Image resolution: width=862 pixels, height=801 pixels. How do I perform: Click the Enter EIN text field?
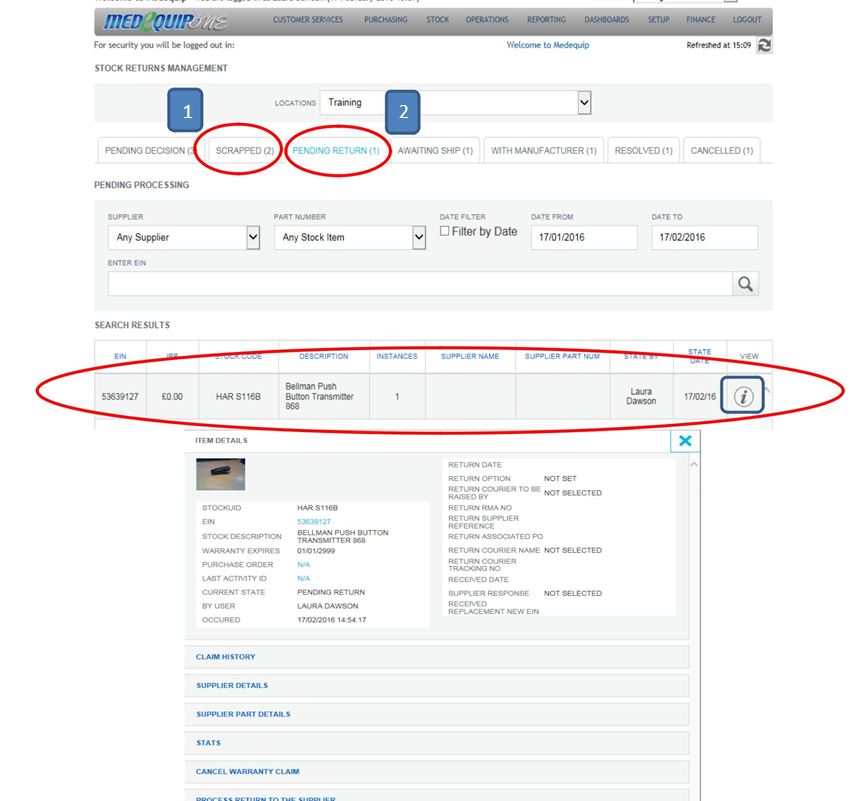[420, 284]
